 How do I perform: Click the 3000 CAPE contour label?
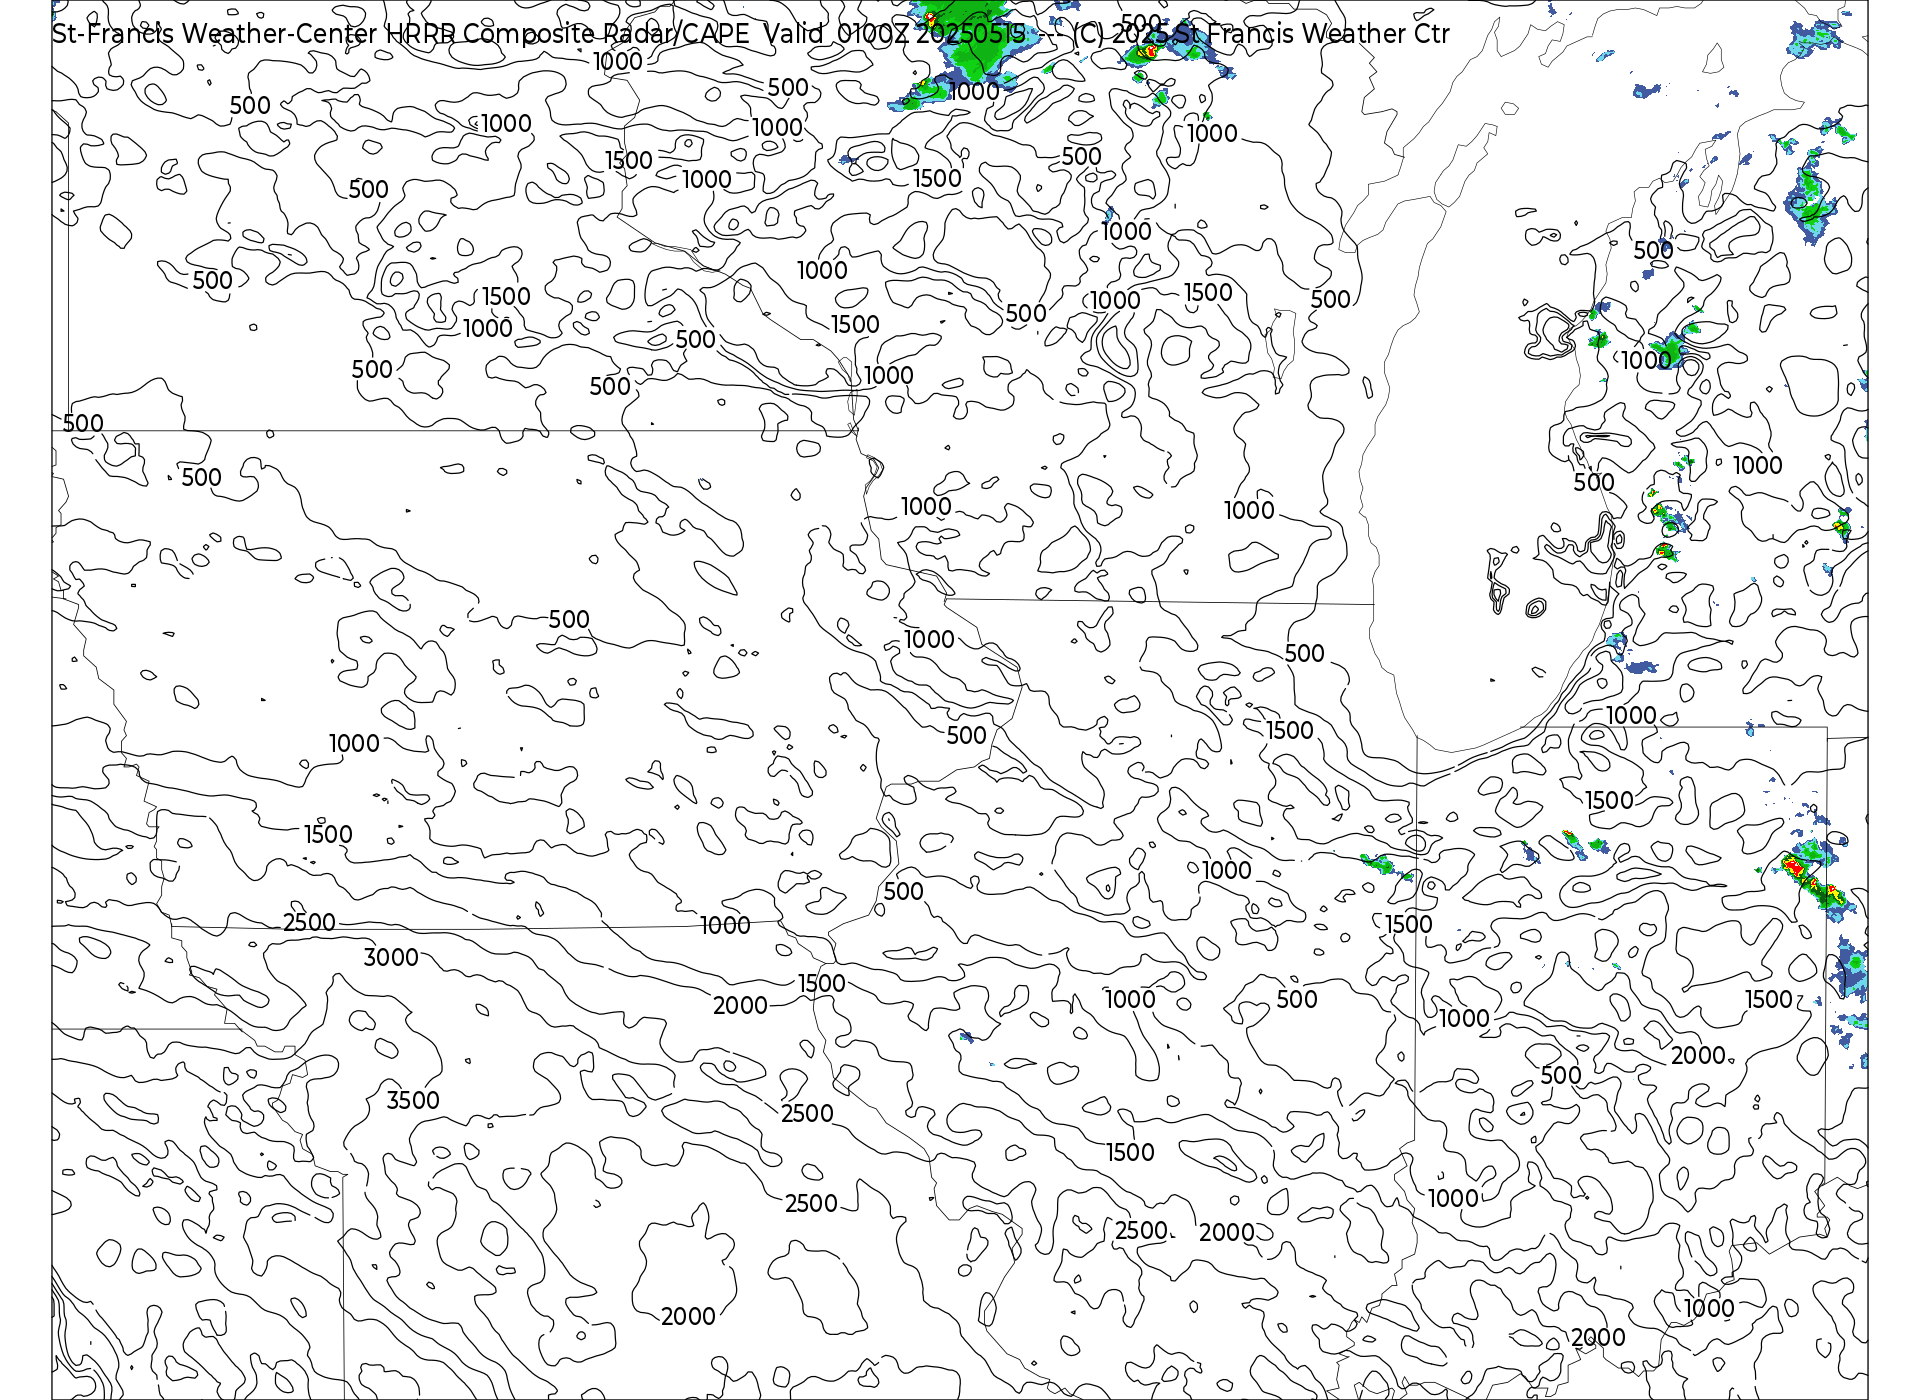(391, 957)
